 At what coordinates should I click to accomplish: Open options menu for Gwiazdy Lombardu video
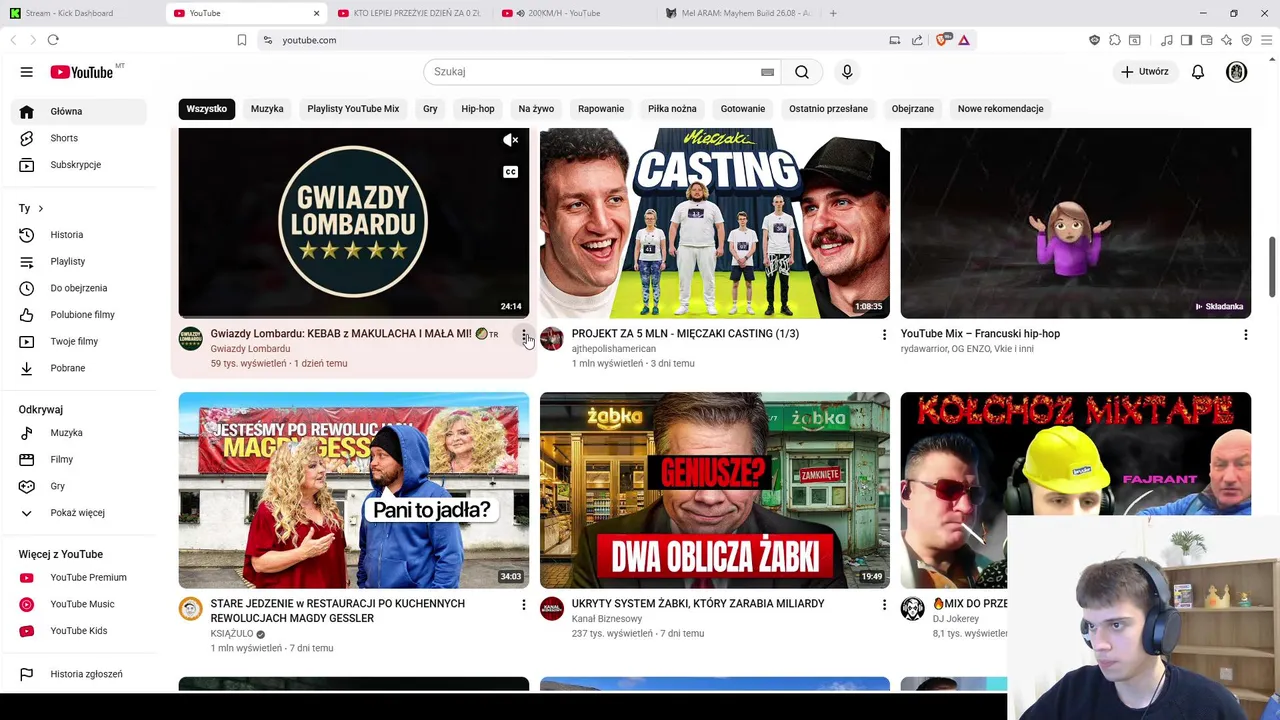[x=523, y=335]
